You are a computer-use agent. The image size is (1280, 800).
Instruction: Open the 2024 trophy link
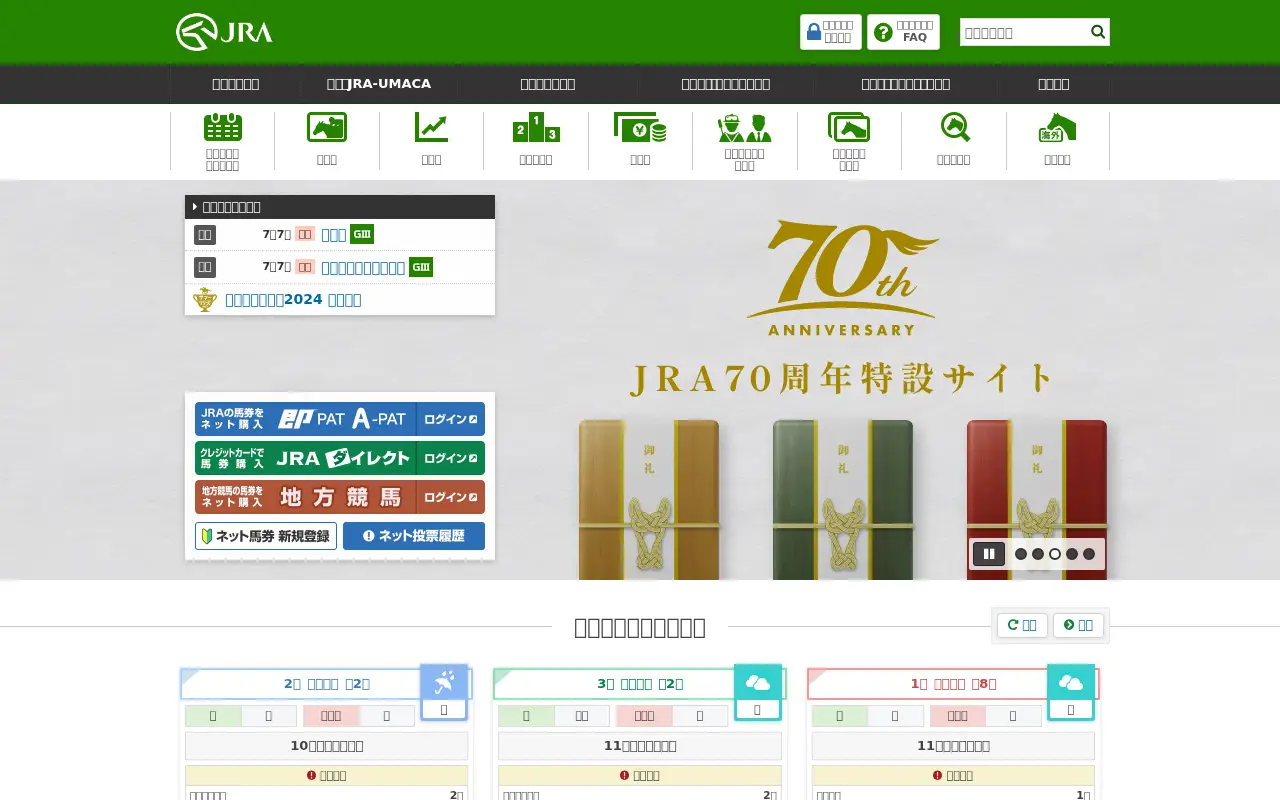[x=293, y=299]
